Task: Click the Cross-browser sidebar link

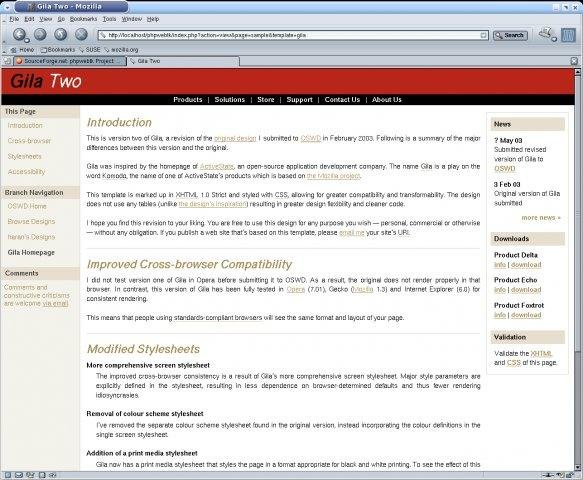Action: click(x=29, y=141)
